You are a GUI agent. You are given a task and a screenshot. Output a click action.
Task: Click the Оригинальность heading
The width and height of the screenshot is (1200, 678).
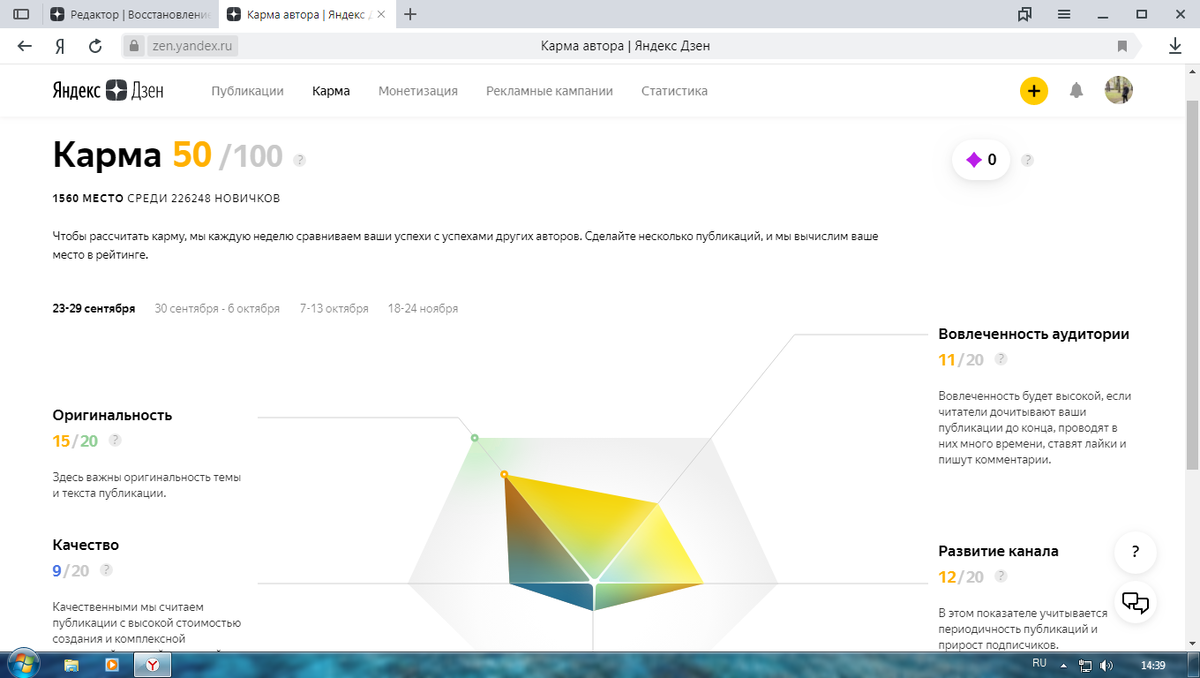click(x=112, y=414)
